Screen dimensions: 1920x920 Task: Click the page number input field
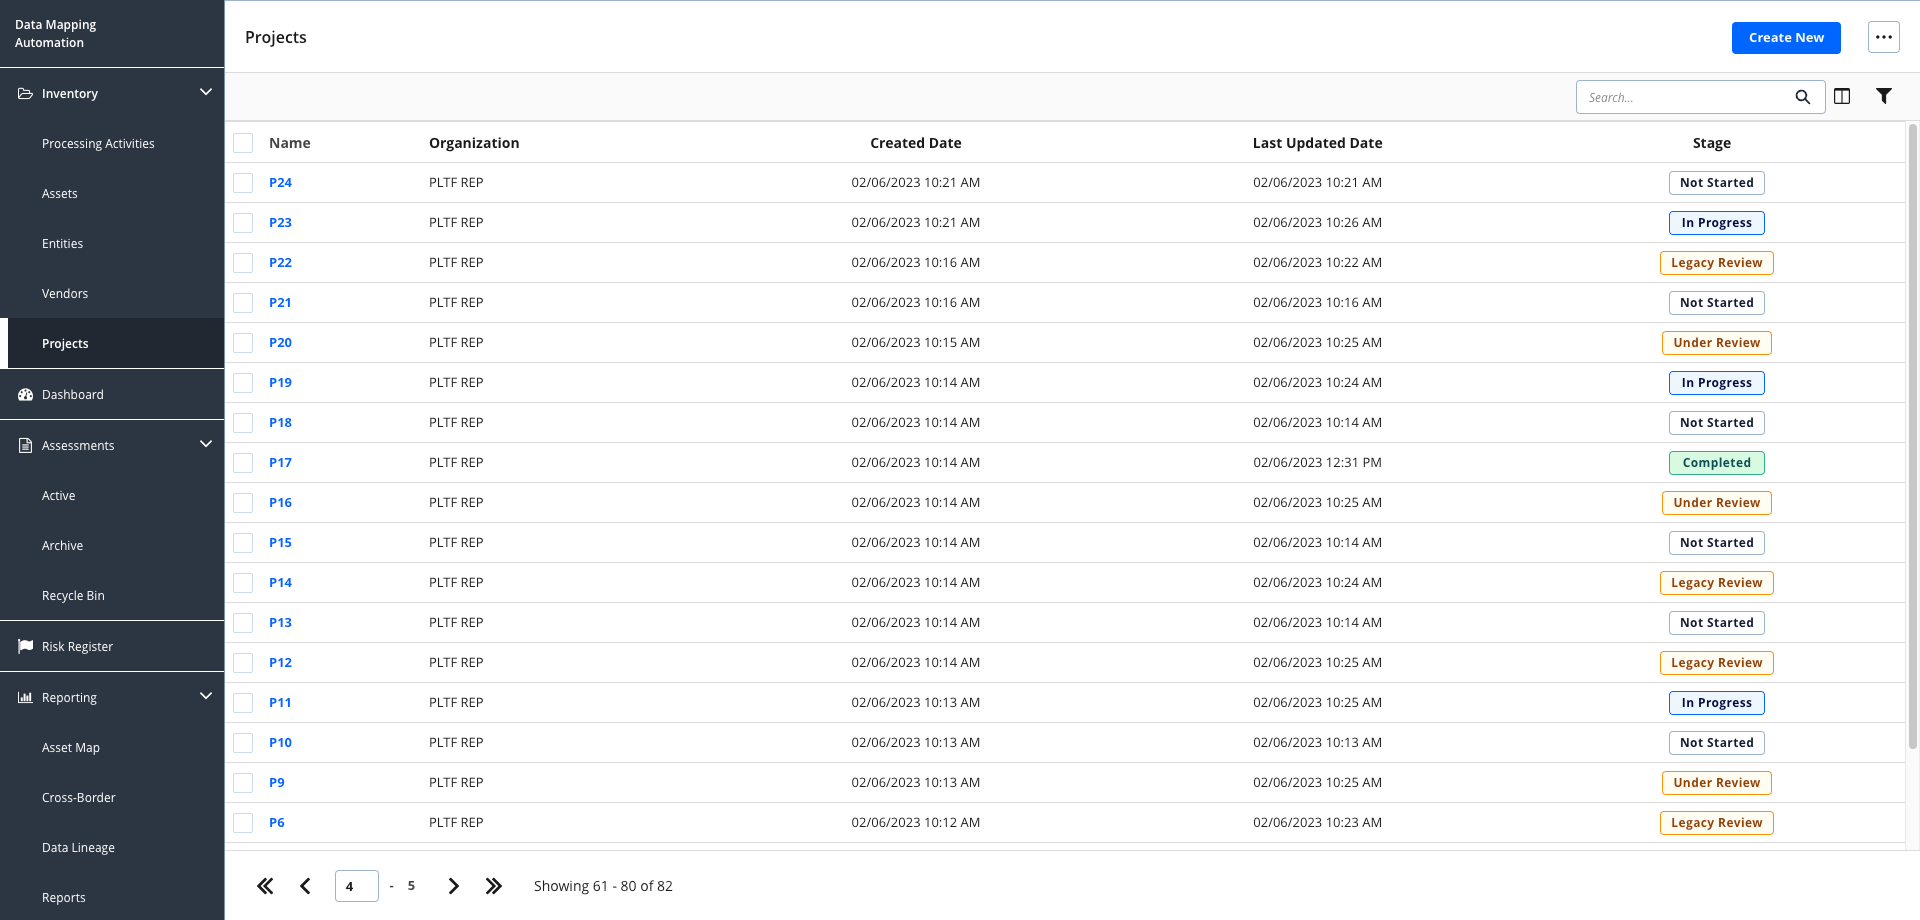pos(356,886)
